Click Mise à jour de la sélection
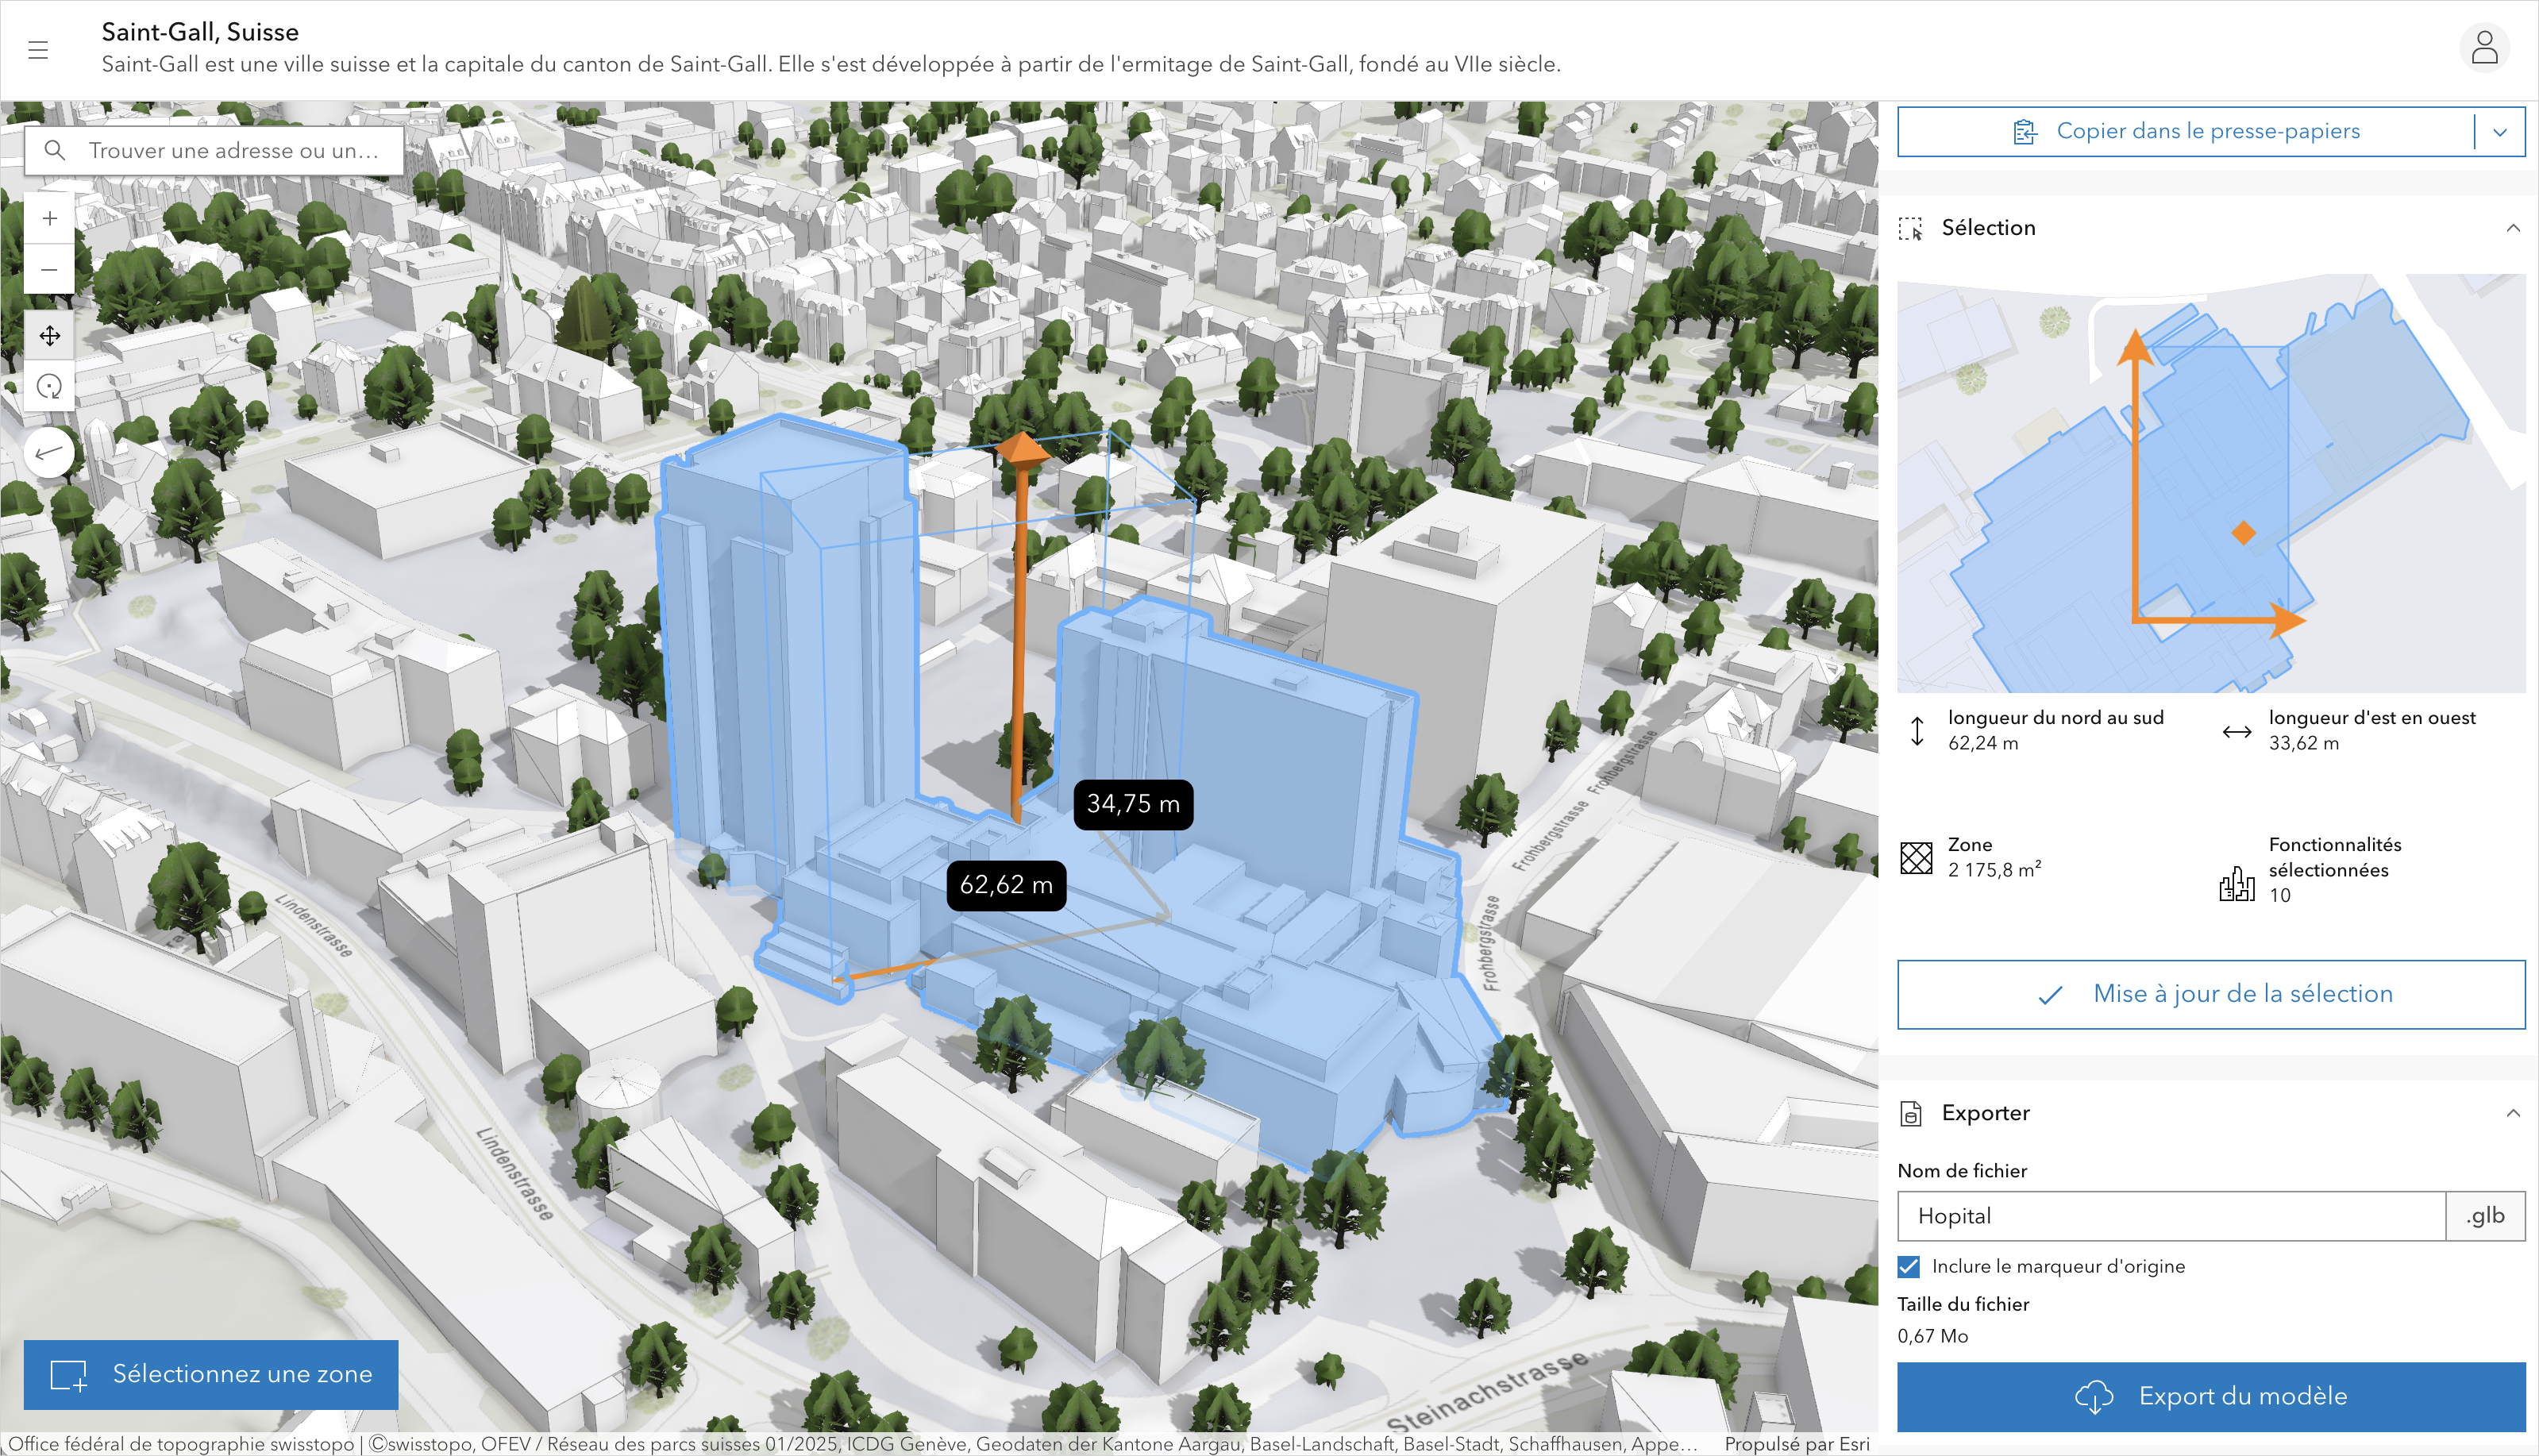This screenshot has height=1456, width=2539. pyautogui.click(x=2211, y=994)
